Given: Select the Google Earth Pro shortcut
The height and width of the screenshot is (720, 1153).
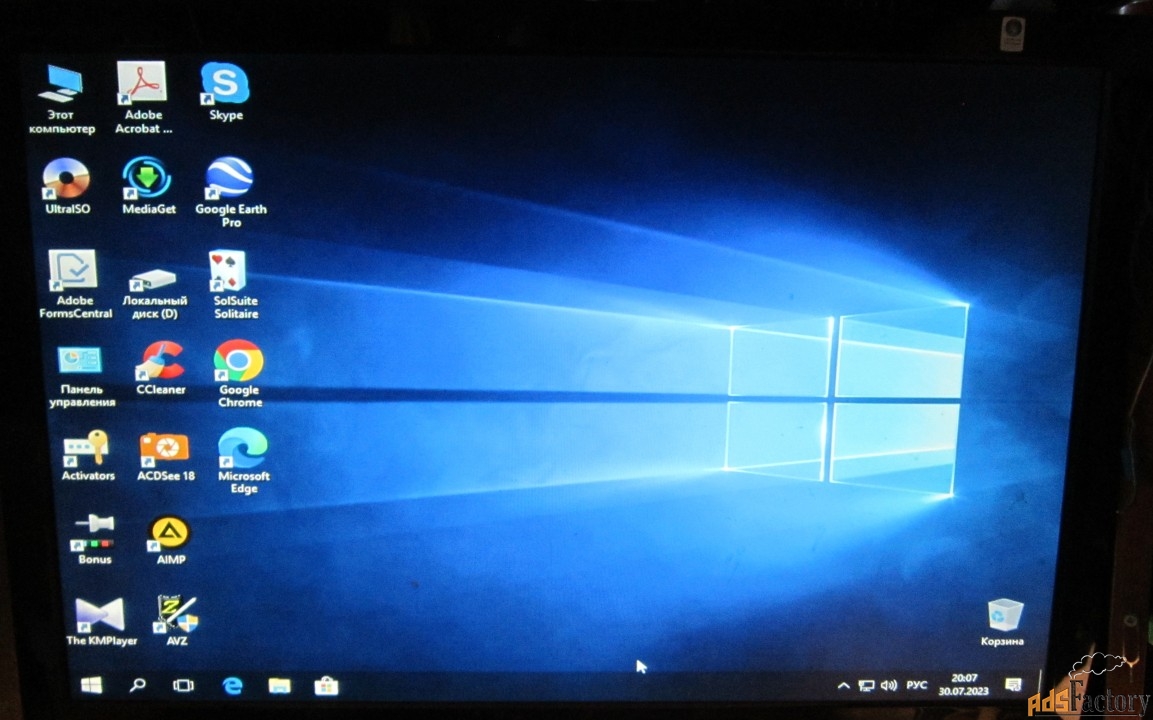Looking at the screenshot, I should (231, 192).
